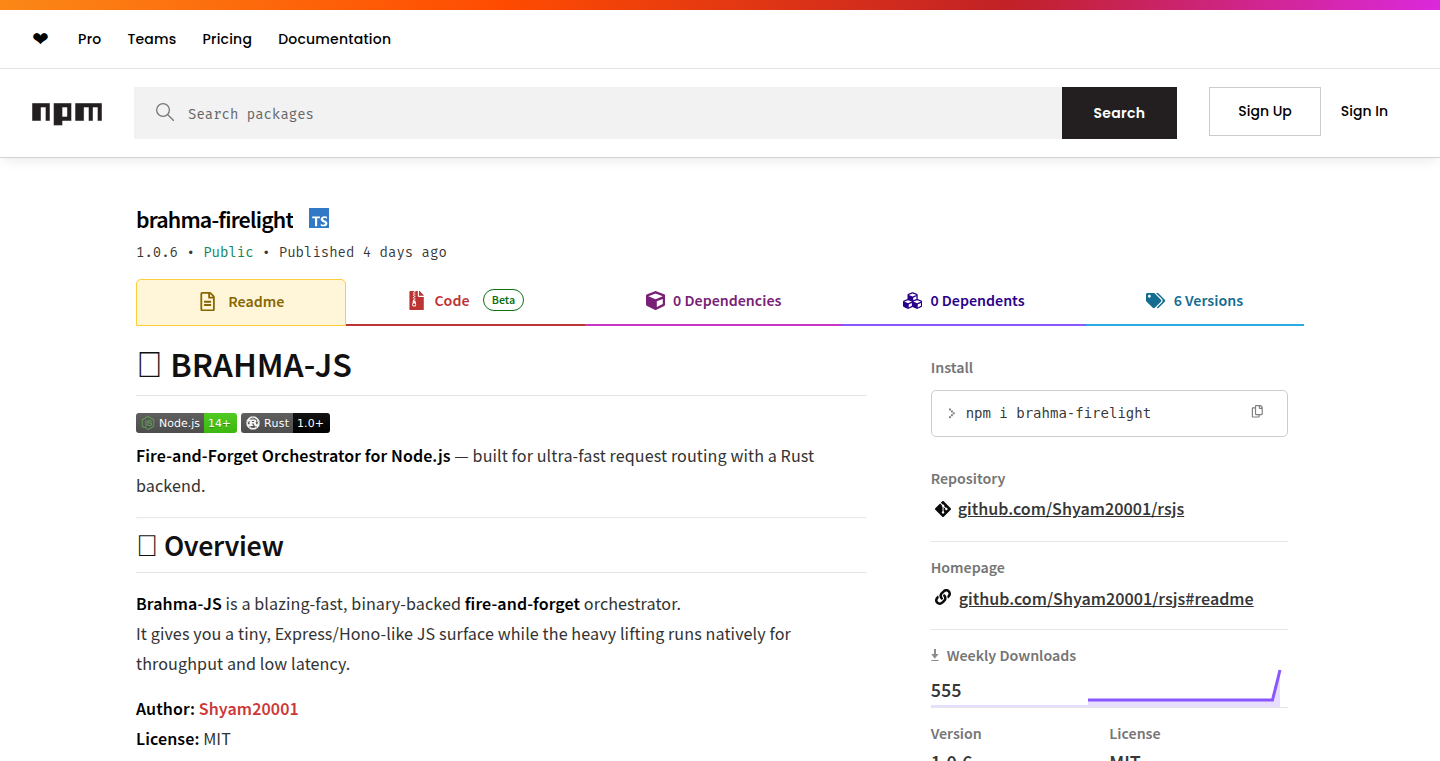Click the BRAHMA-JS readme heading
This screenshot has height=761, width=1440.
[244, 366]
